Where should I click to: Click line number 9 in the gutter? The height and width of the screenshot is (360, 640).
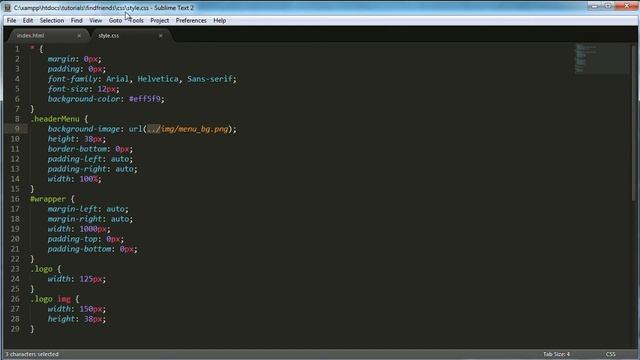17,129
